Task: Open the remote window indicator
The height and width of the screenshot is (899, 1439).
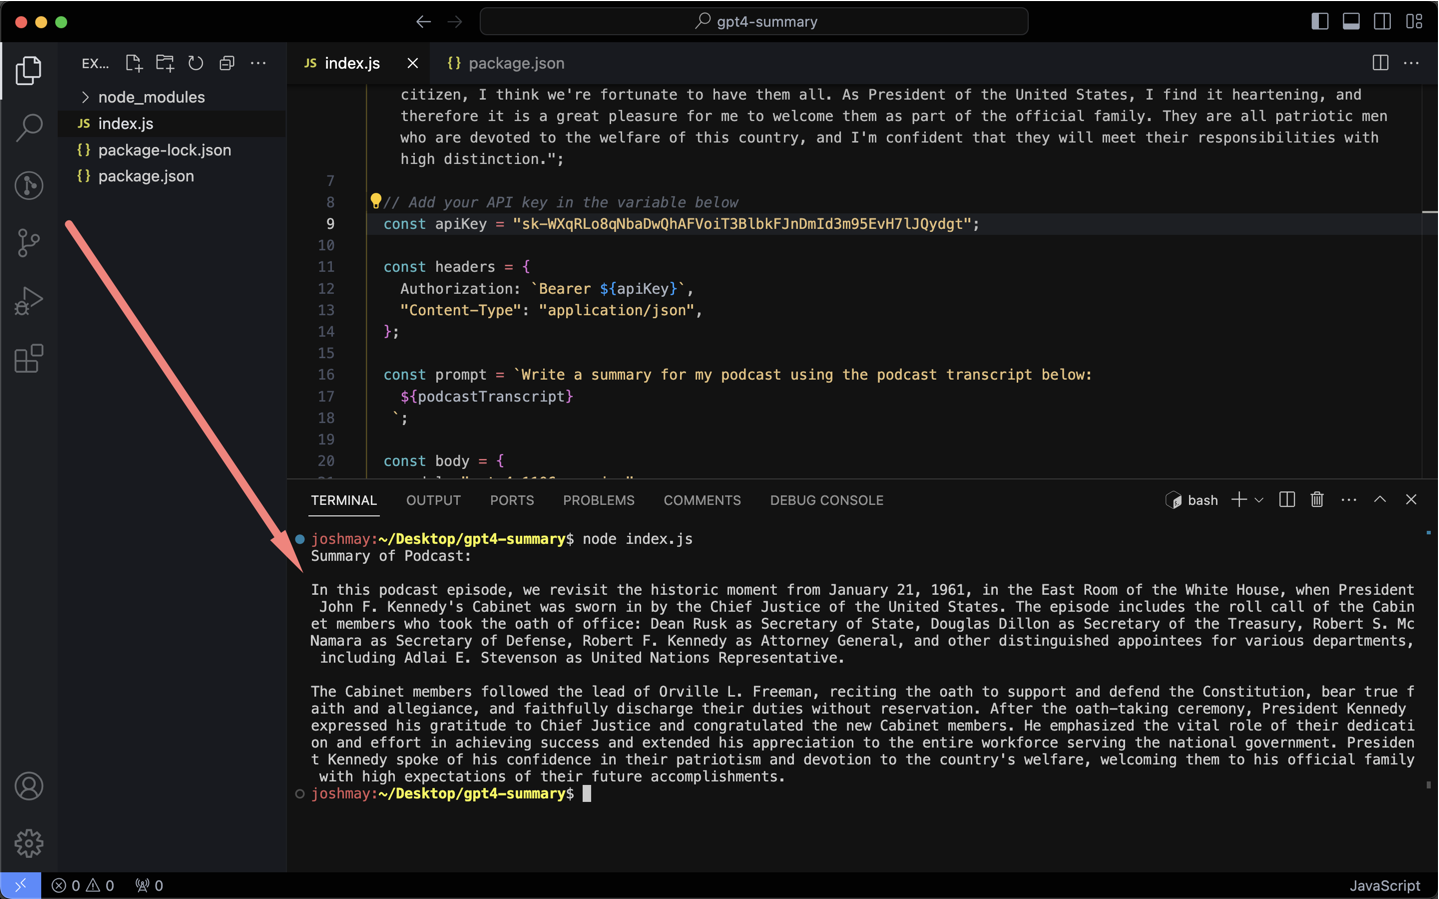Action: [21, 885]
